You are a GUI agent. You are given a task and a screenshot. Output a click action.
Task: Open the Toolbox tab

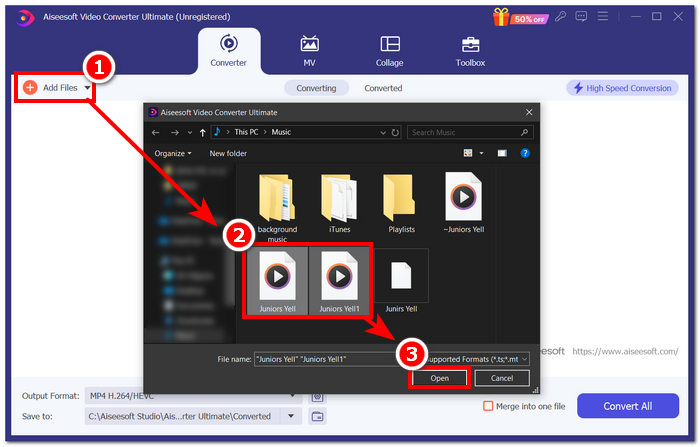click(x=470, y=51)
